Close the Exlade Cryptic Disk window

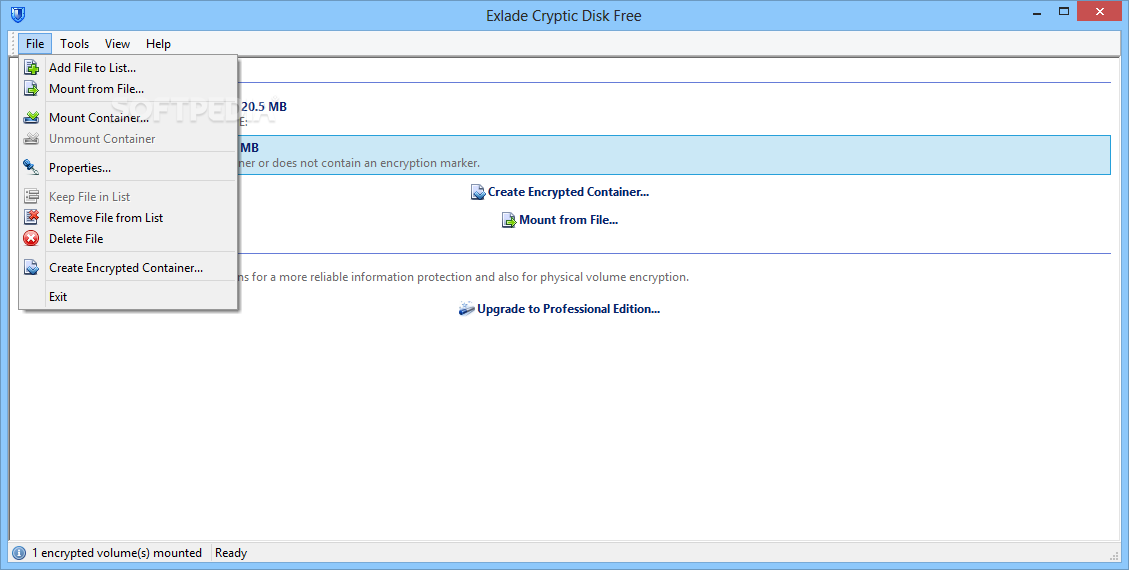1099,12
